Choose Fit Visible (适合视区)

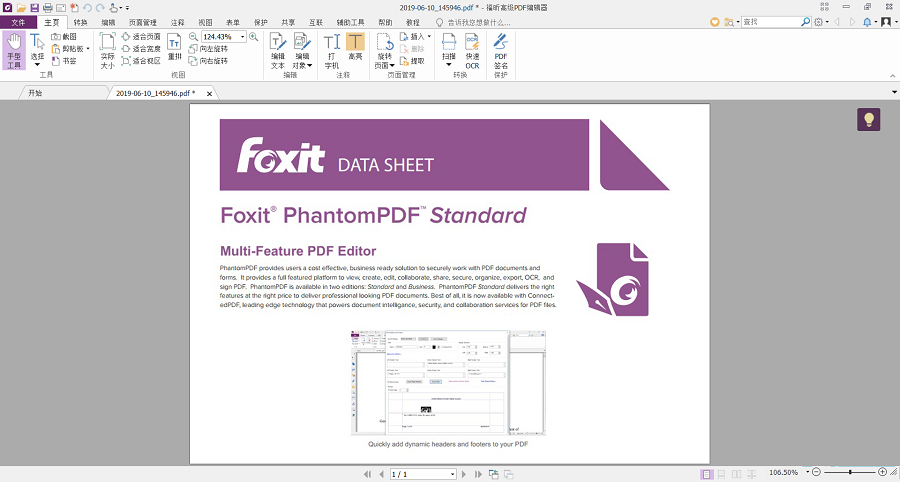pyautogui.click(x=141, y=61)
